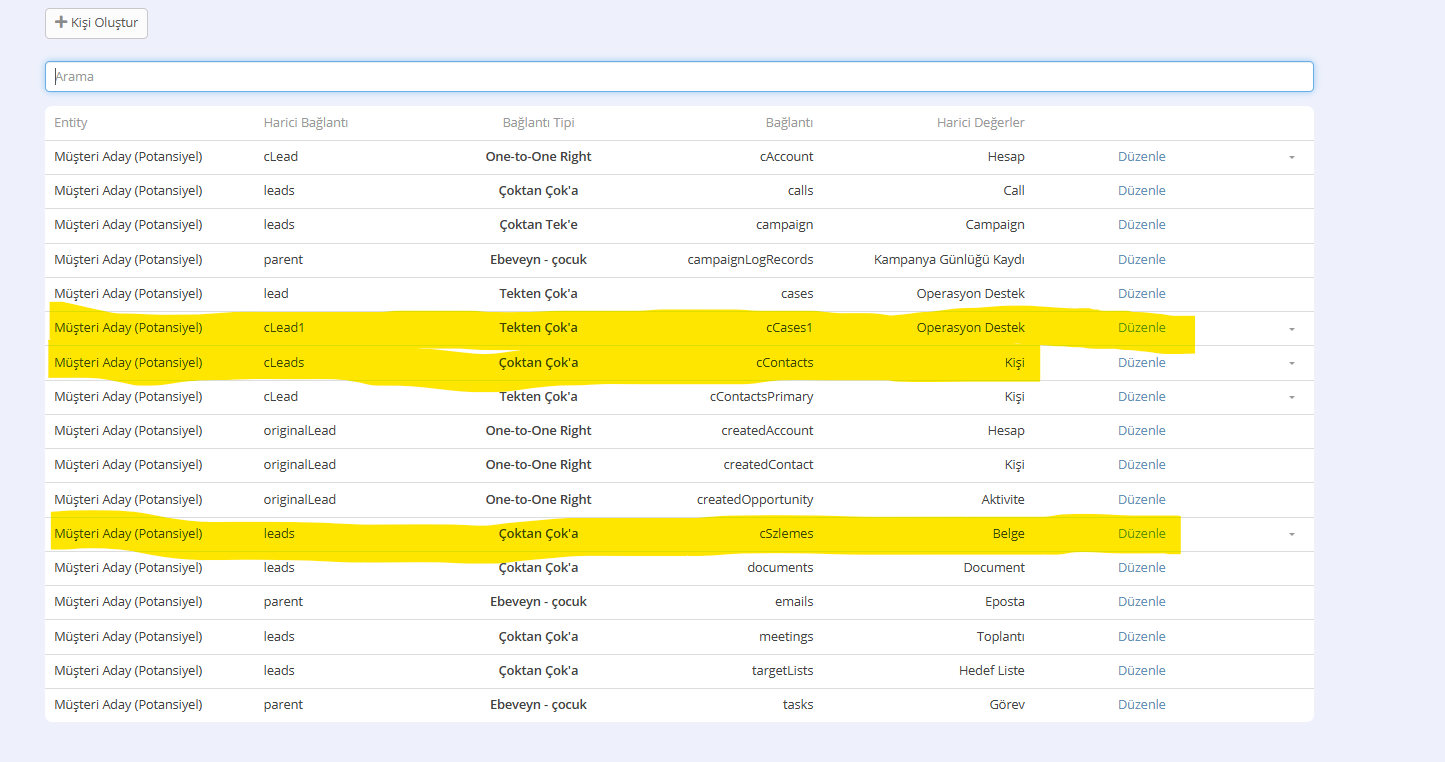Open the dropdown arrow on cSzlemes row
Viewport: 1445px width, 762px height.
(1291, 534)
